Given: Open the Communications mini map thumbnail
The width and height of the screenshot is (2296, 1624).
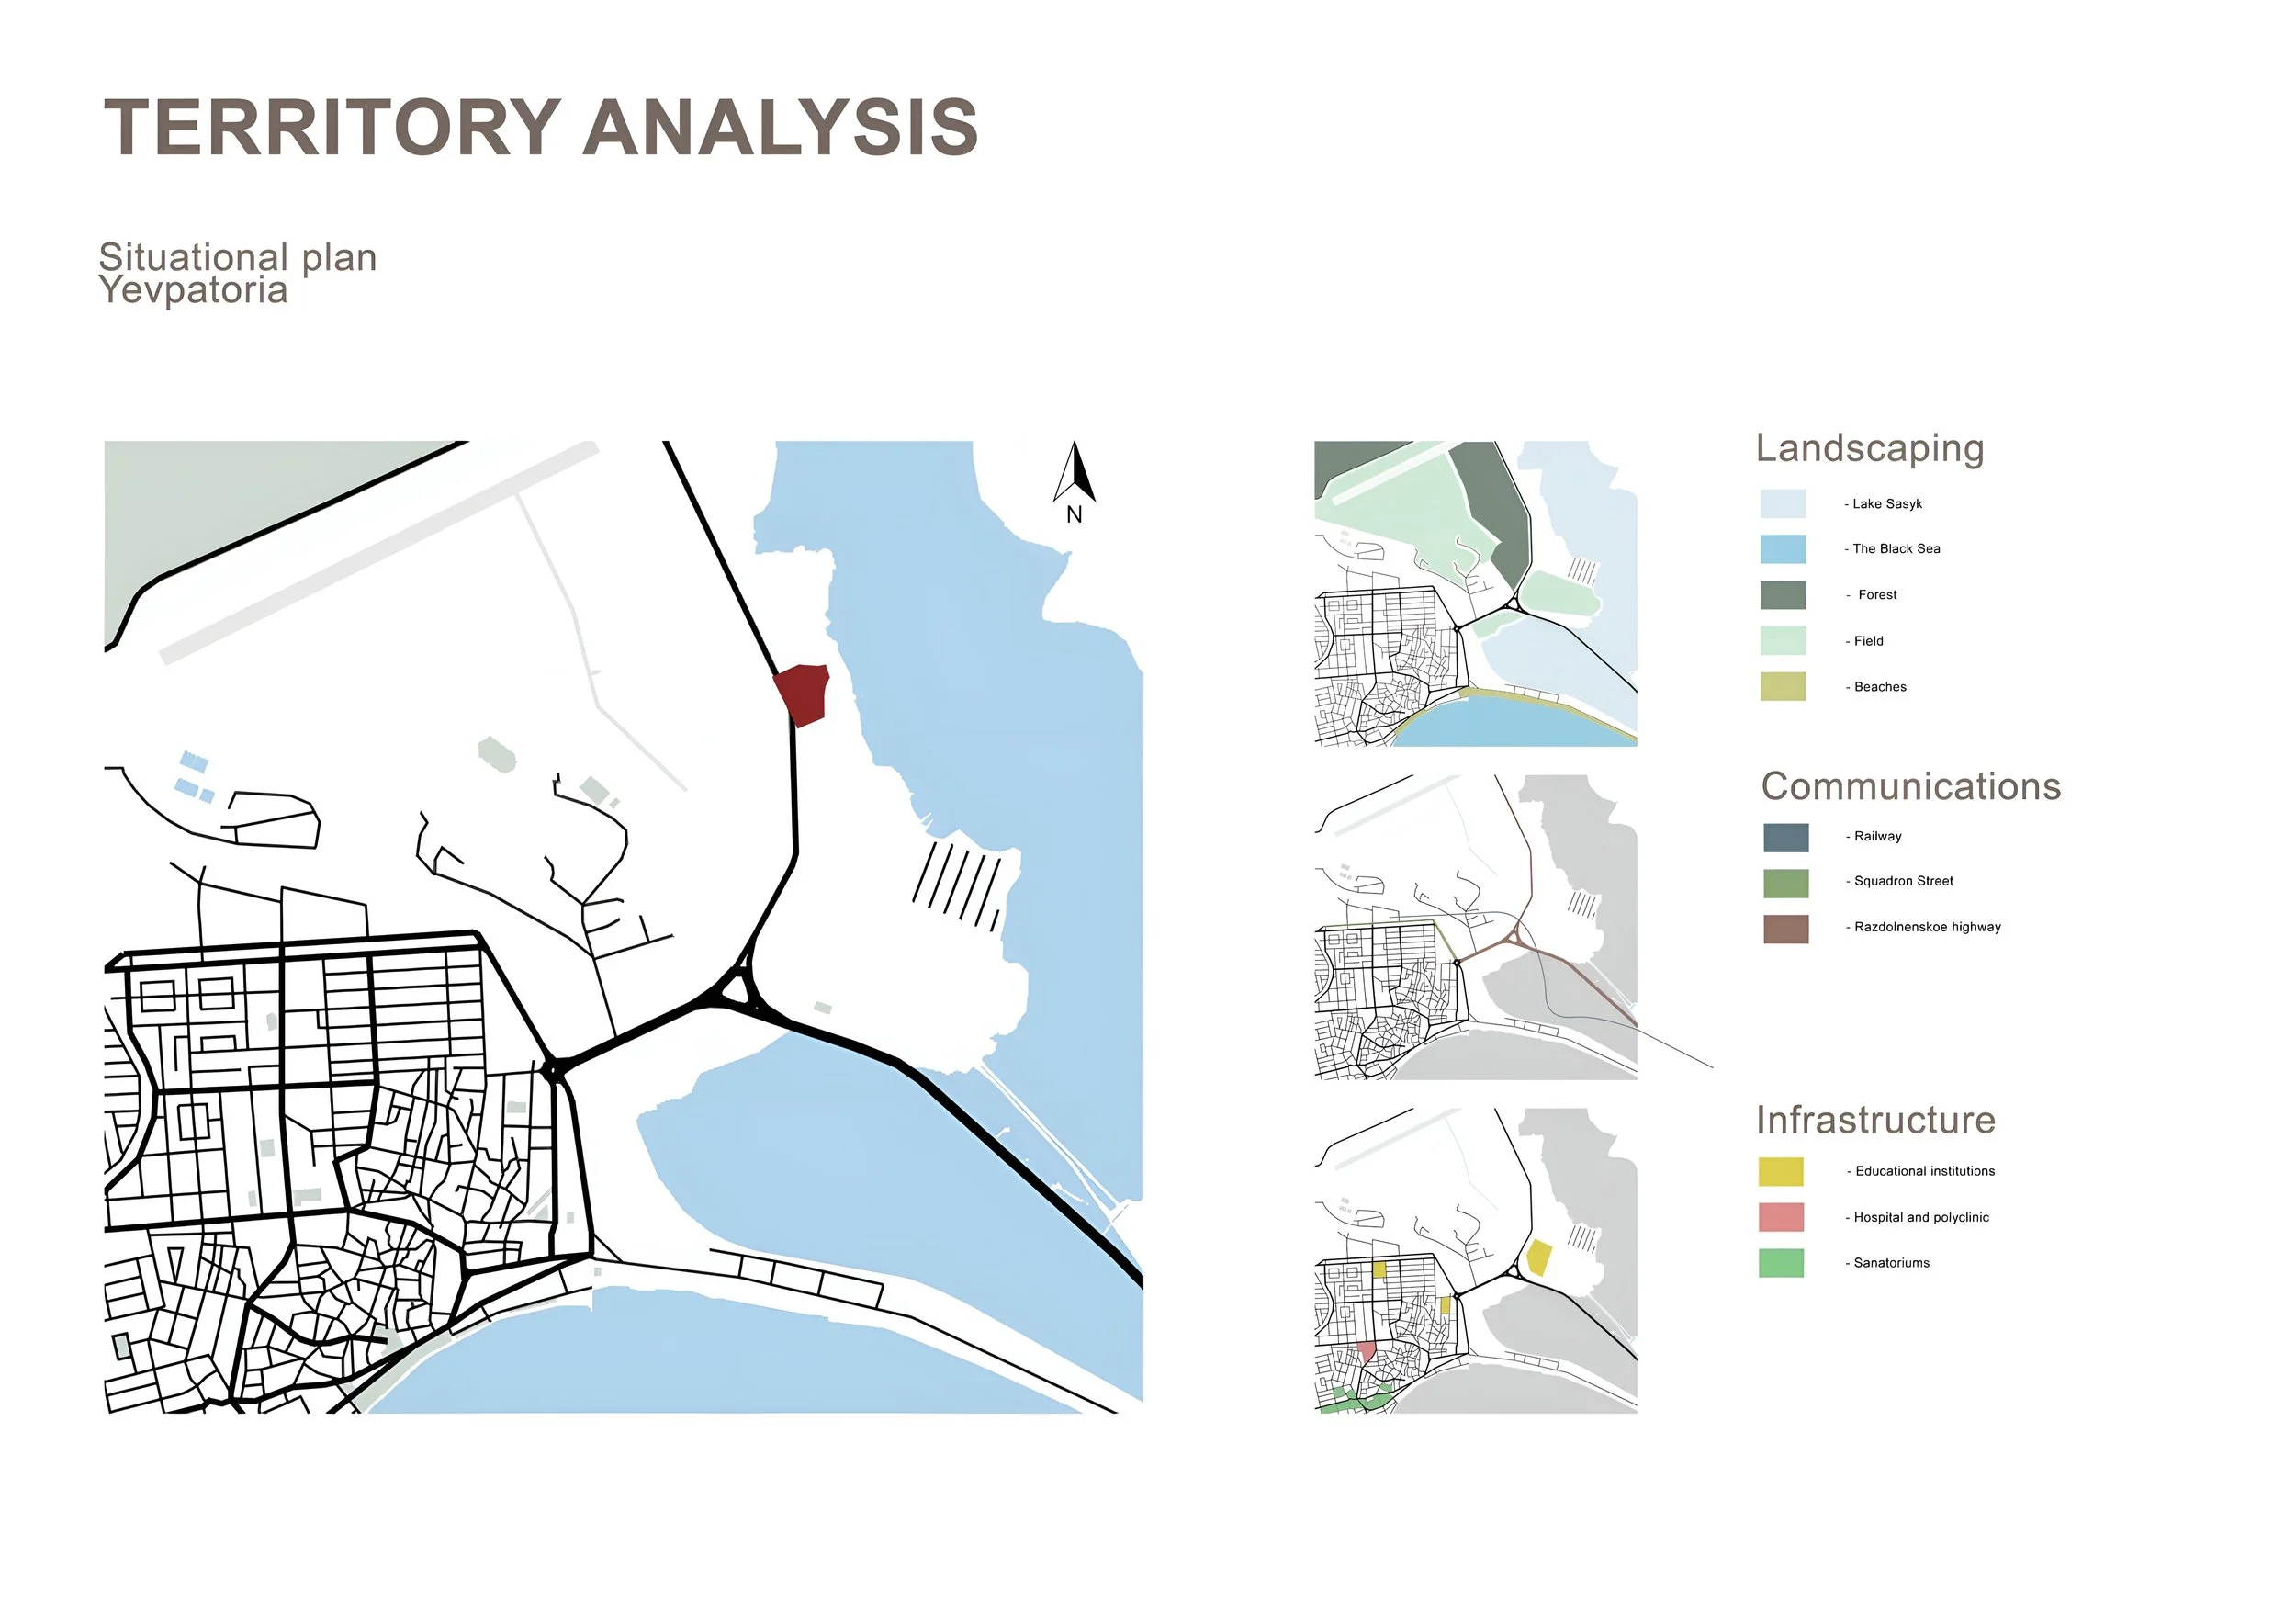Looking at the screenshot, I should [1475, 927].
